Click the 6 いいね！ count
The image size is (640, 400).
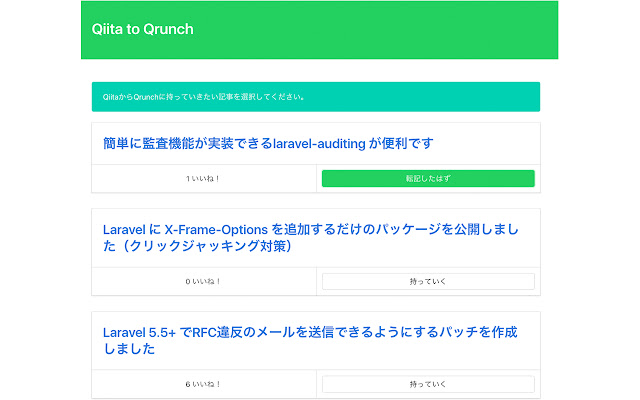pos(203,384)
